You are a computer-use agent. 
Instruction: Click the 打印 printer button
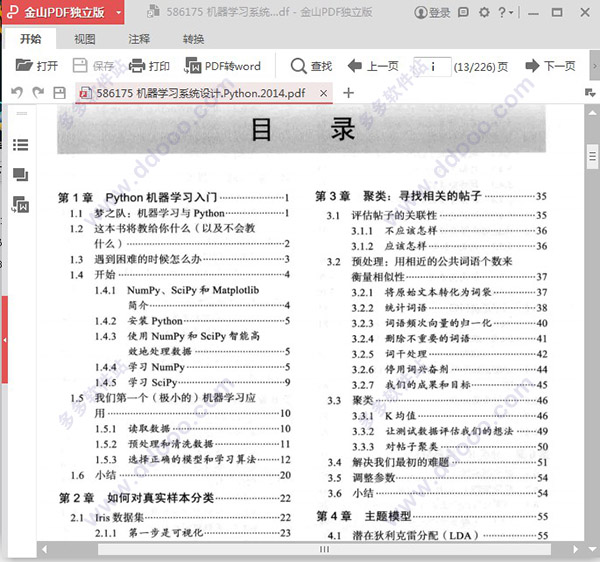click(149, 66)
